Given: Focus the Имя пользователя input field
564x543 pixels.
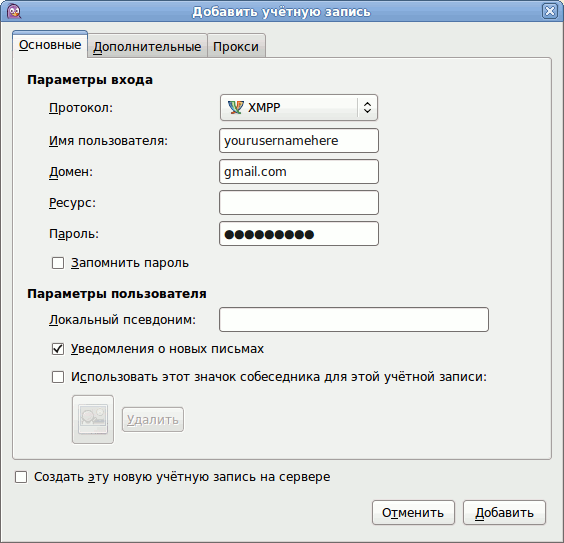Looking at the screenshot, I should coord(299,141).
